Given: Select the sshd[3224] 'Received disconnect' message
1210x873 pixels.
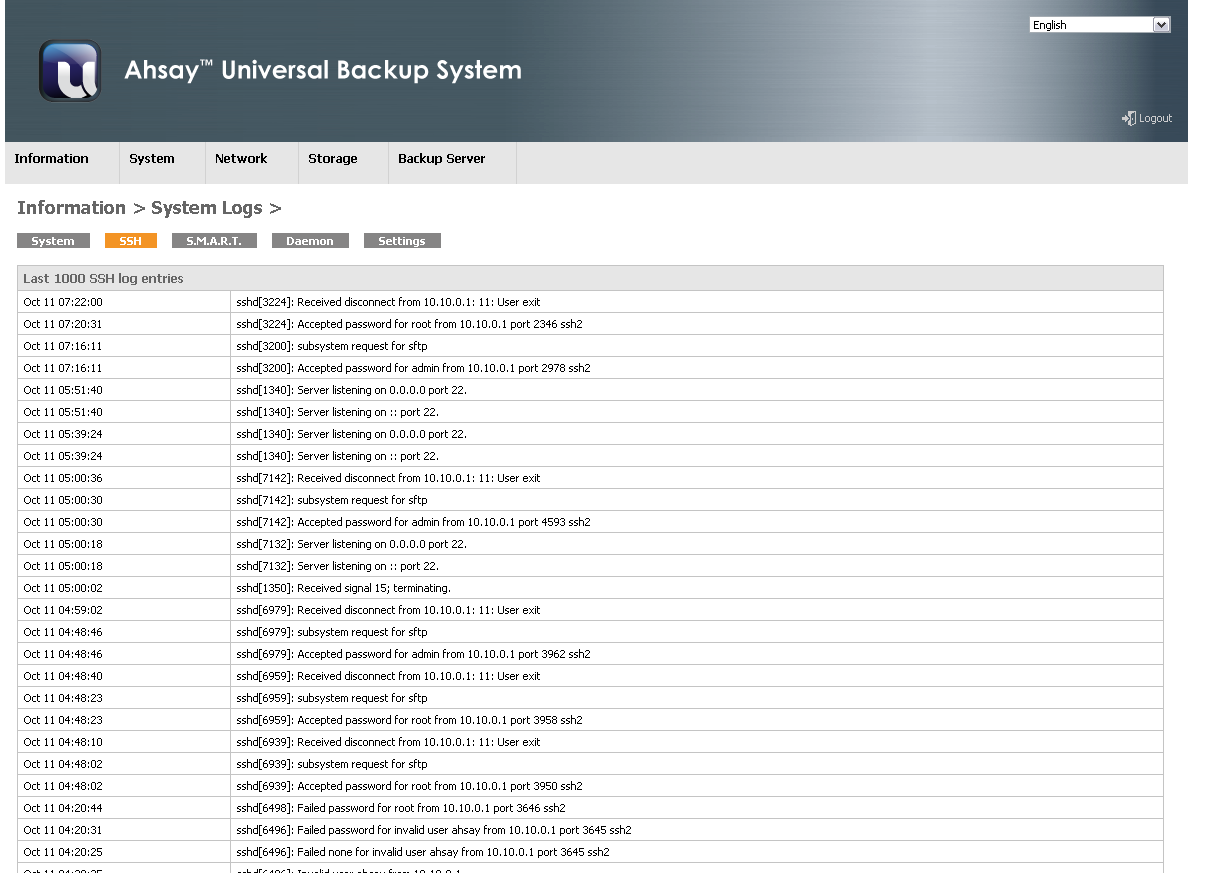Looking at the screenshot, I should [388, 302].
